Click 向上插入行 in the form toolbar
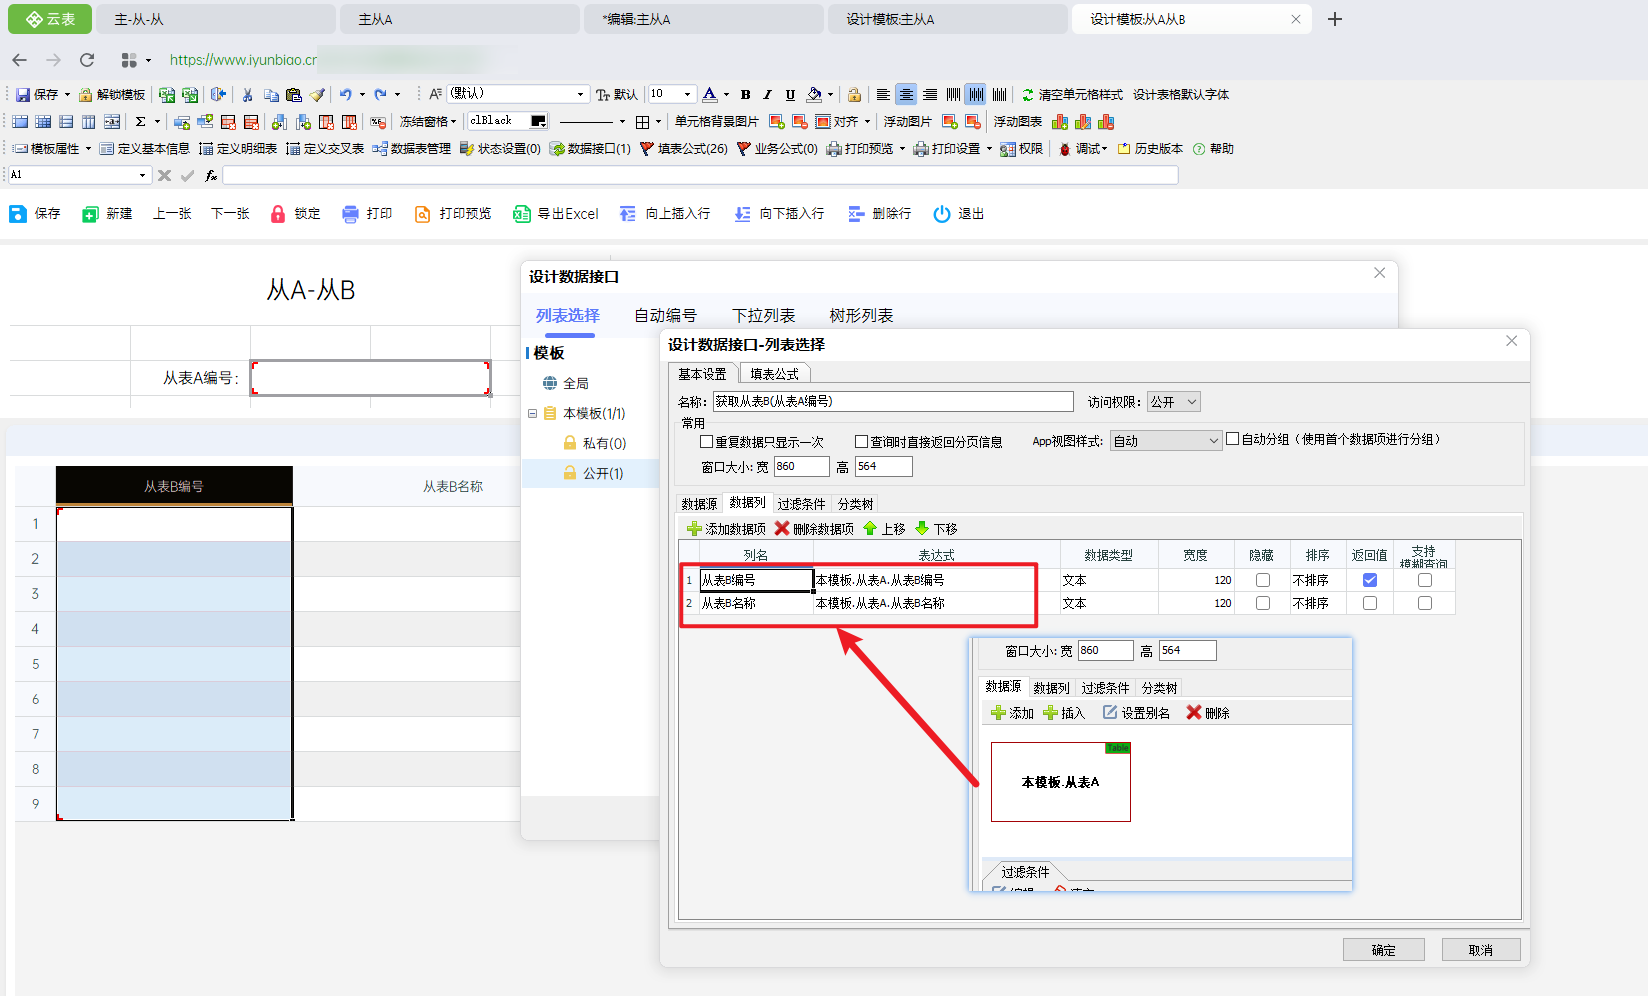Screen dimensions: 1648x996 pos(665,214)
